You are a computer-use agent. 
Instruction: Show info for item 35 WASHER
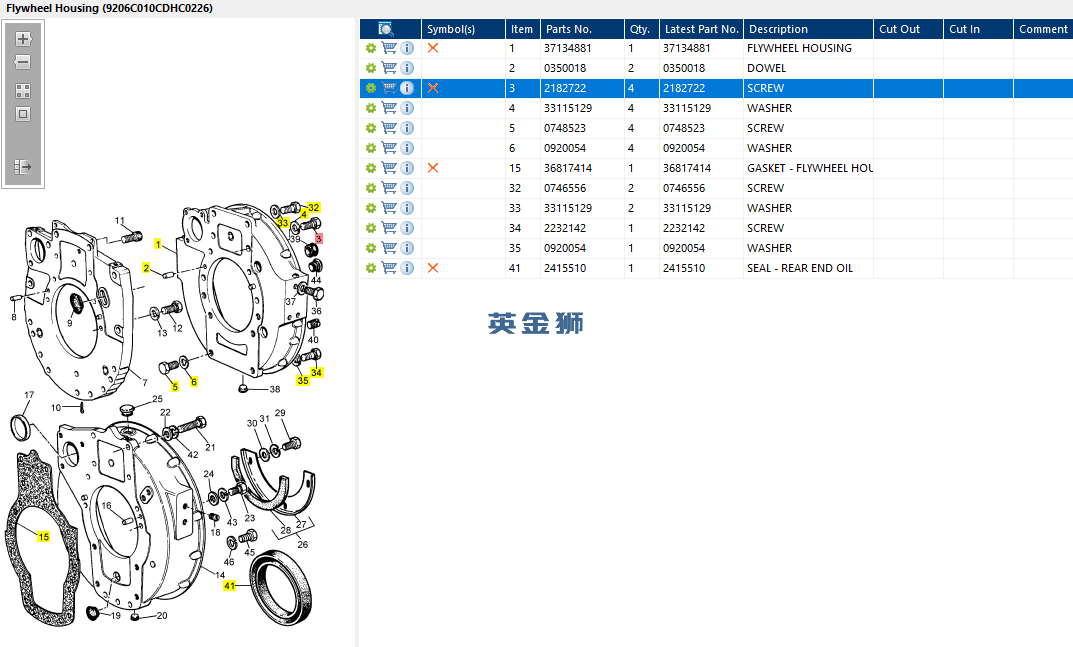[407, 248]
